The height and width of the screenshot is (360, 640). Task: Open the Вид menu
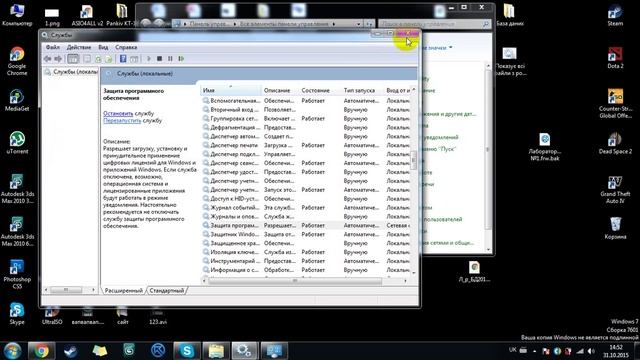(103, 47)
